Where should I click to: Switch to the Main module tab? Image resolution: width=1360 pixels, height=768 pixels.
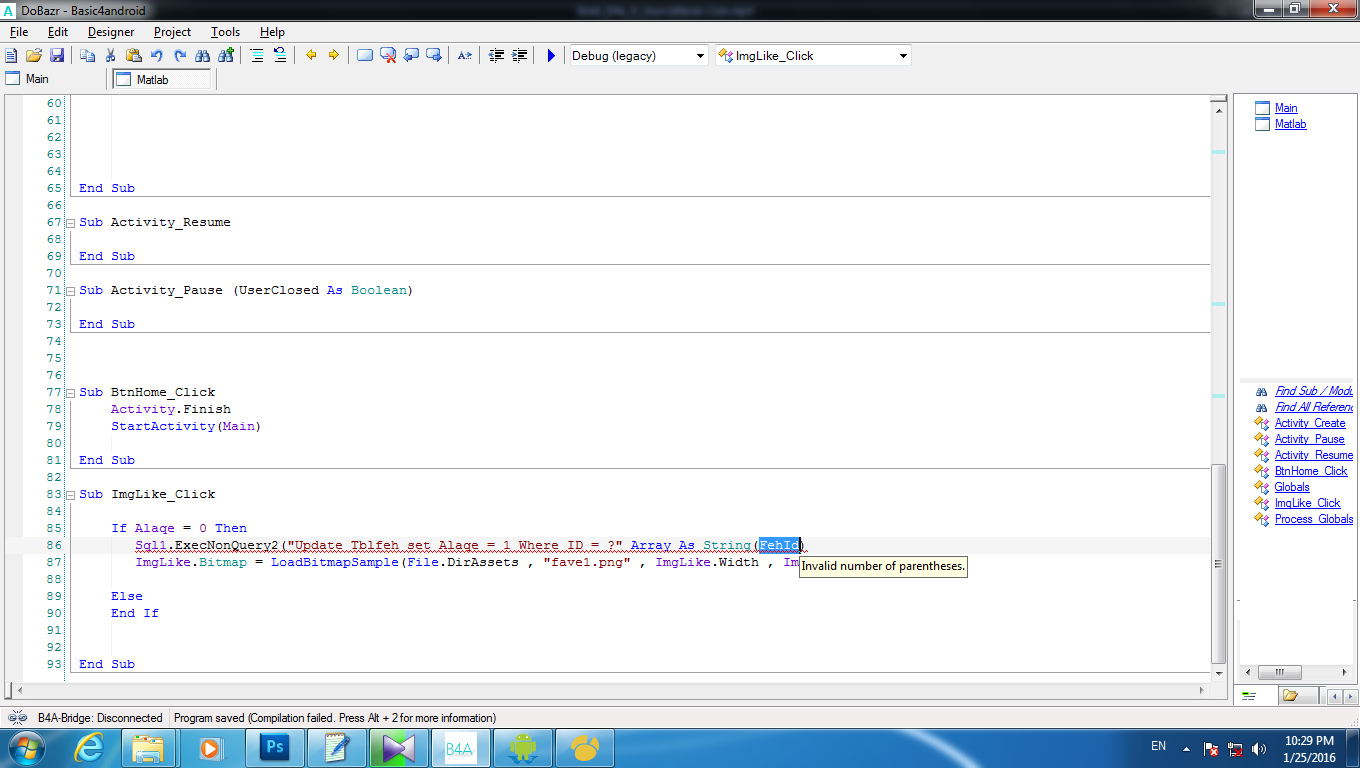37,79
